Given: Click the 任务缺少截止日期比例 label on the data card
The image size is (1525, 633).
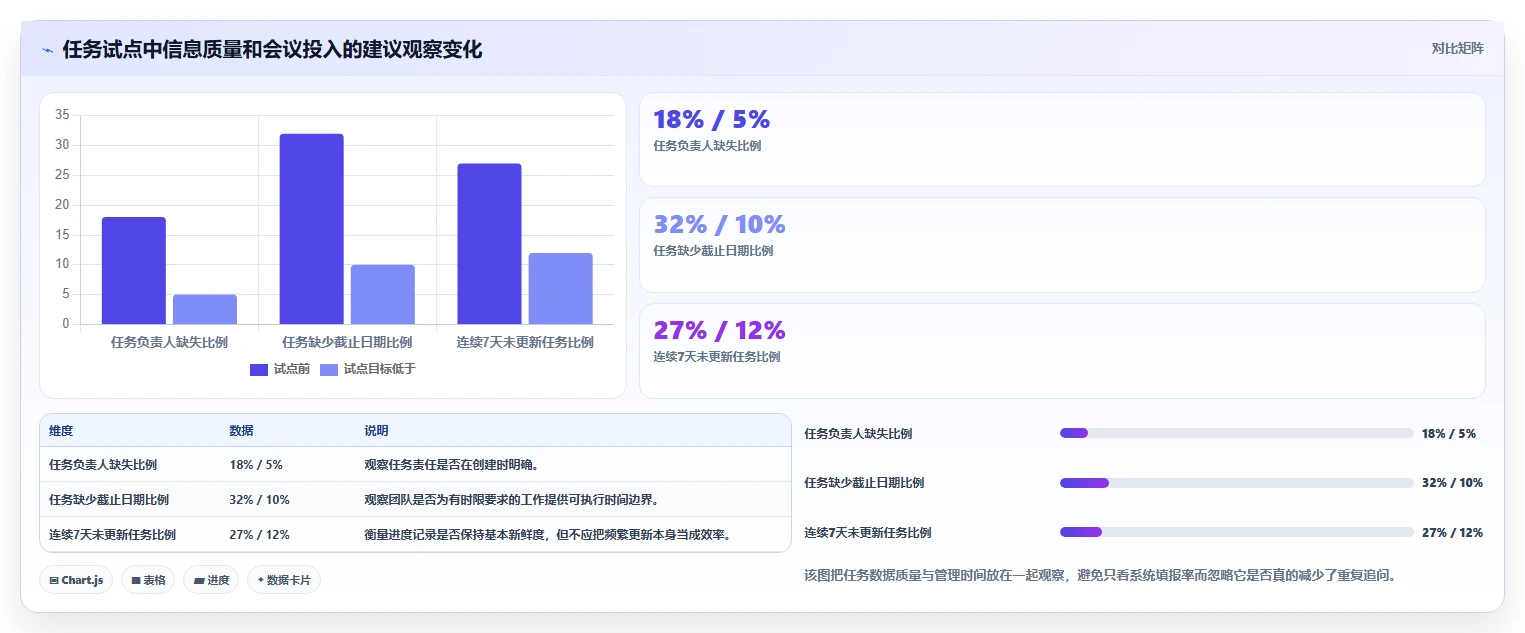Looking at the screenshot, I should (713, 251).
